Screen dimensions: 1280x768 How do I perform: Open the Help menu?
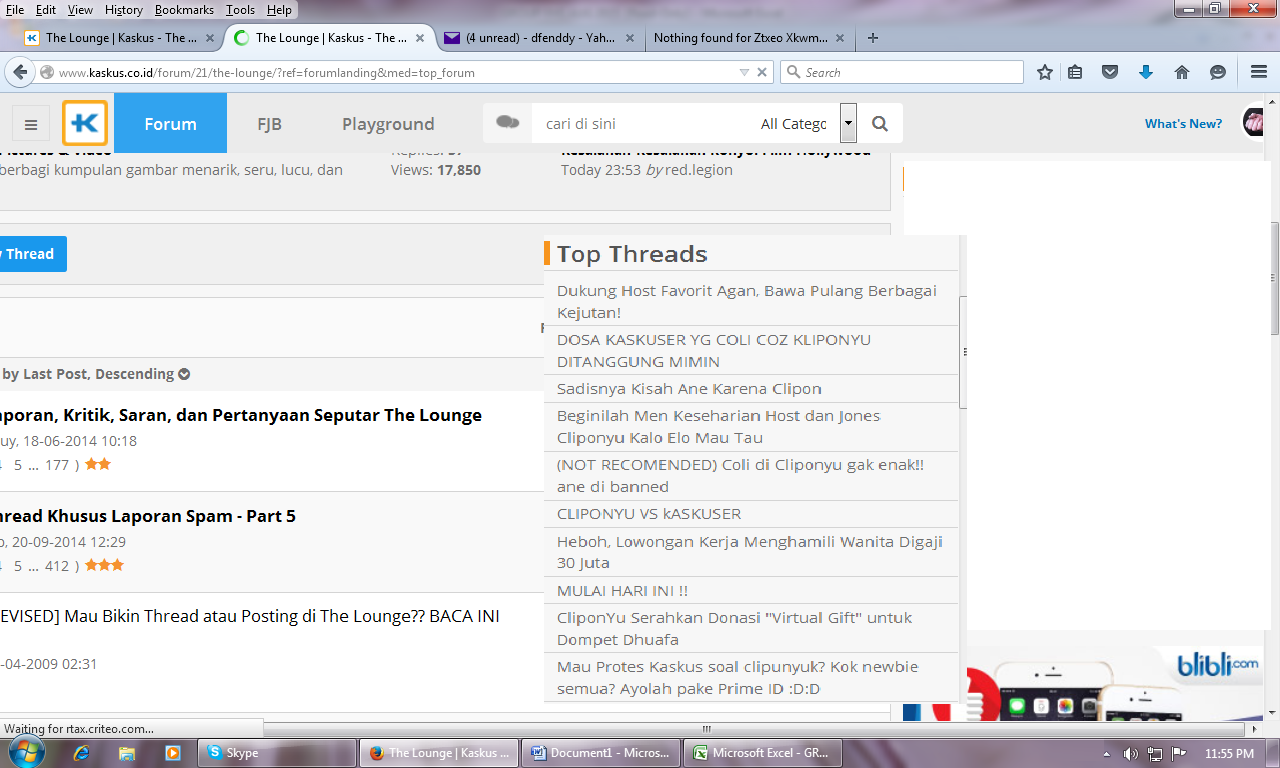[279, 9]
